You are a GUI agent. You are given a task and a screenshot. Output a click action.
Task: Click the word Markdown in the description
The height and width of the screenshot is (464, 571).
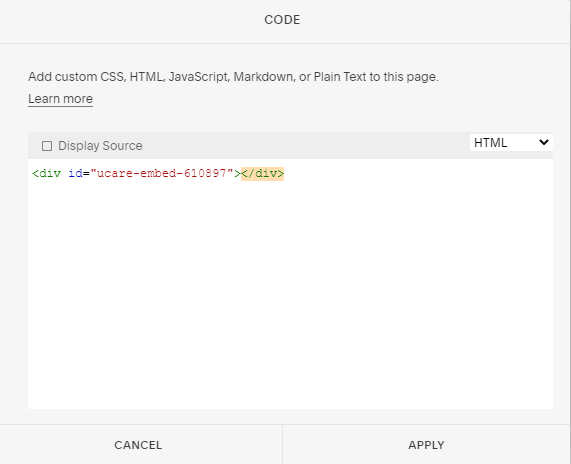(x=264, y=77)
